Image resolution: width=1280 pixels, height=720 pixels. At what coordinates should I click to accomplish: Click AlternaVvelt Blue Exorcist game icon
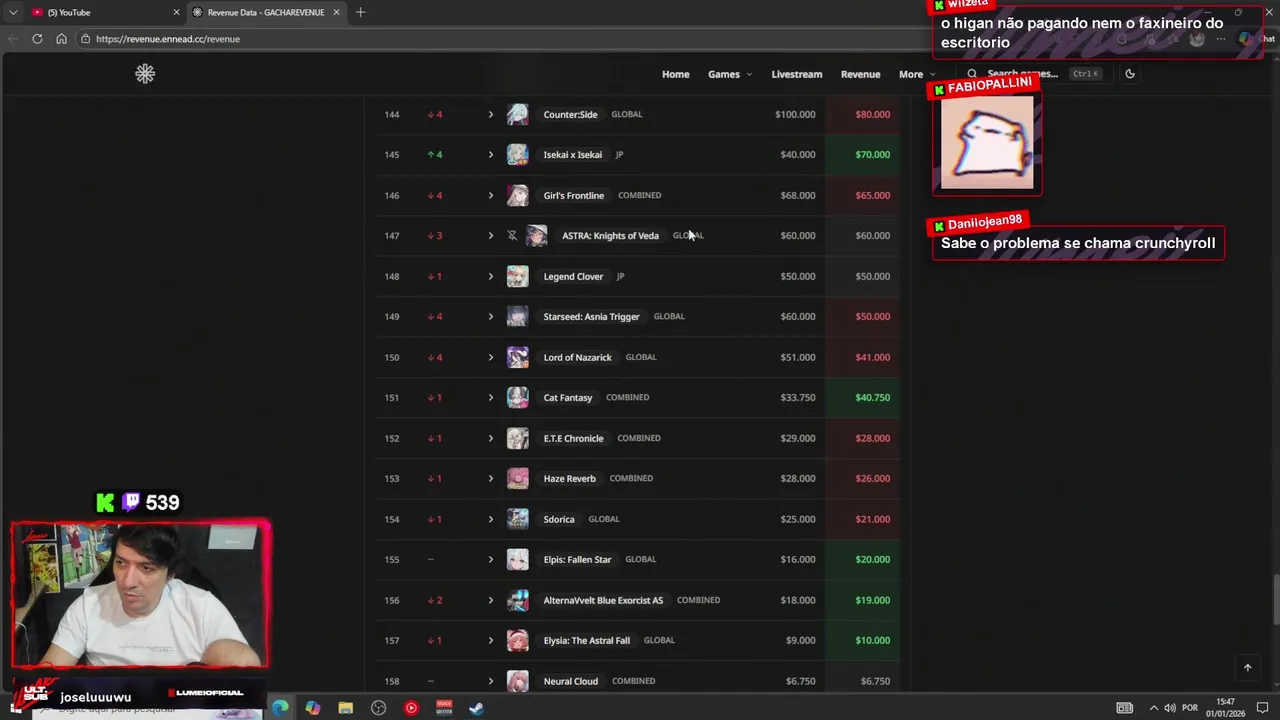517,600
